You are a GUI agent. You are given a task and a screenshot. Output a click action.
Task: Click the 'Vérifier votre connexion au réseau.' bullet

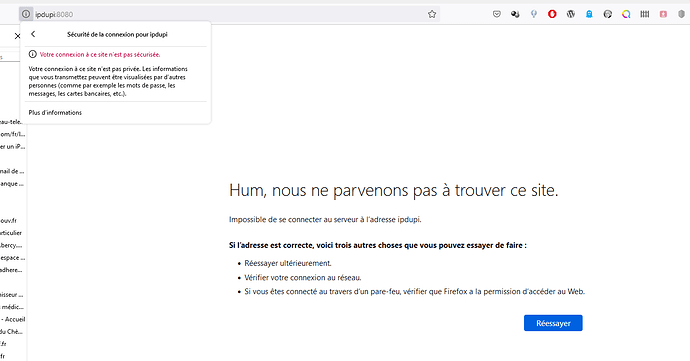303,278
